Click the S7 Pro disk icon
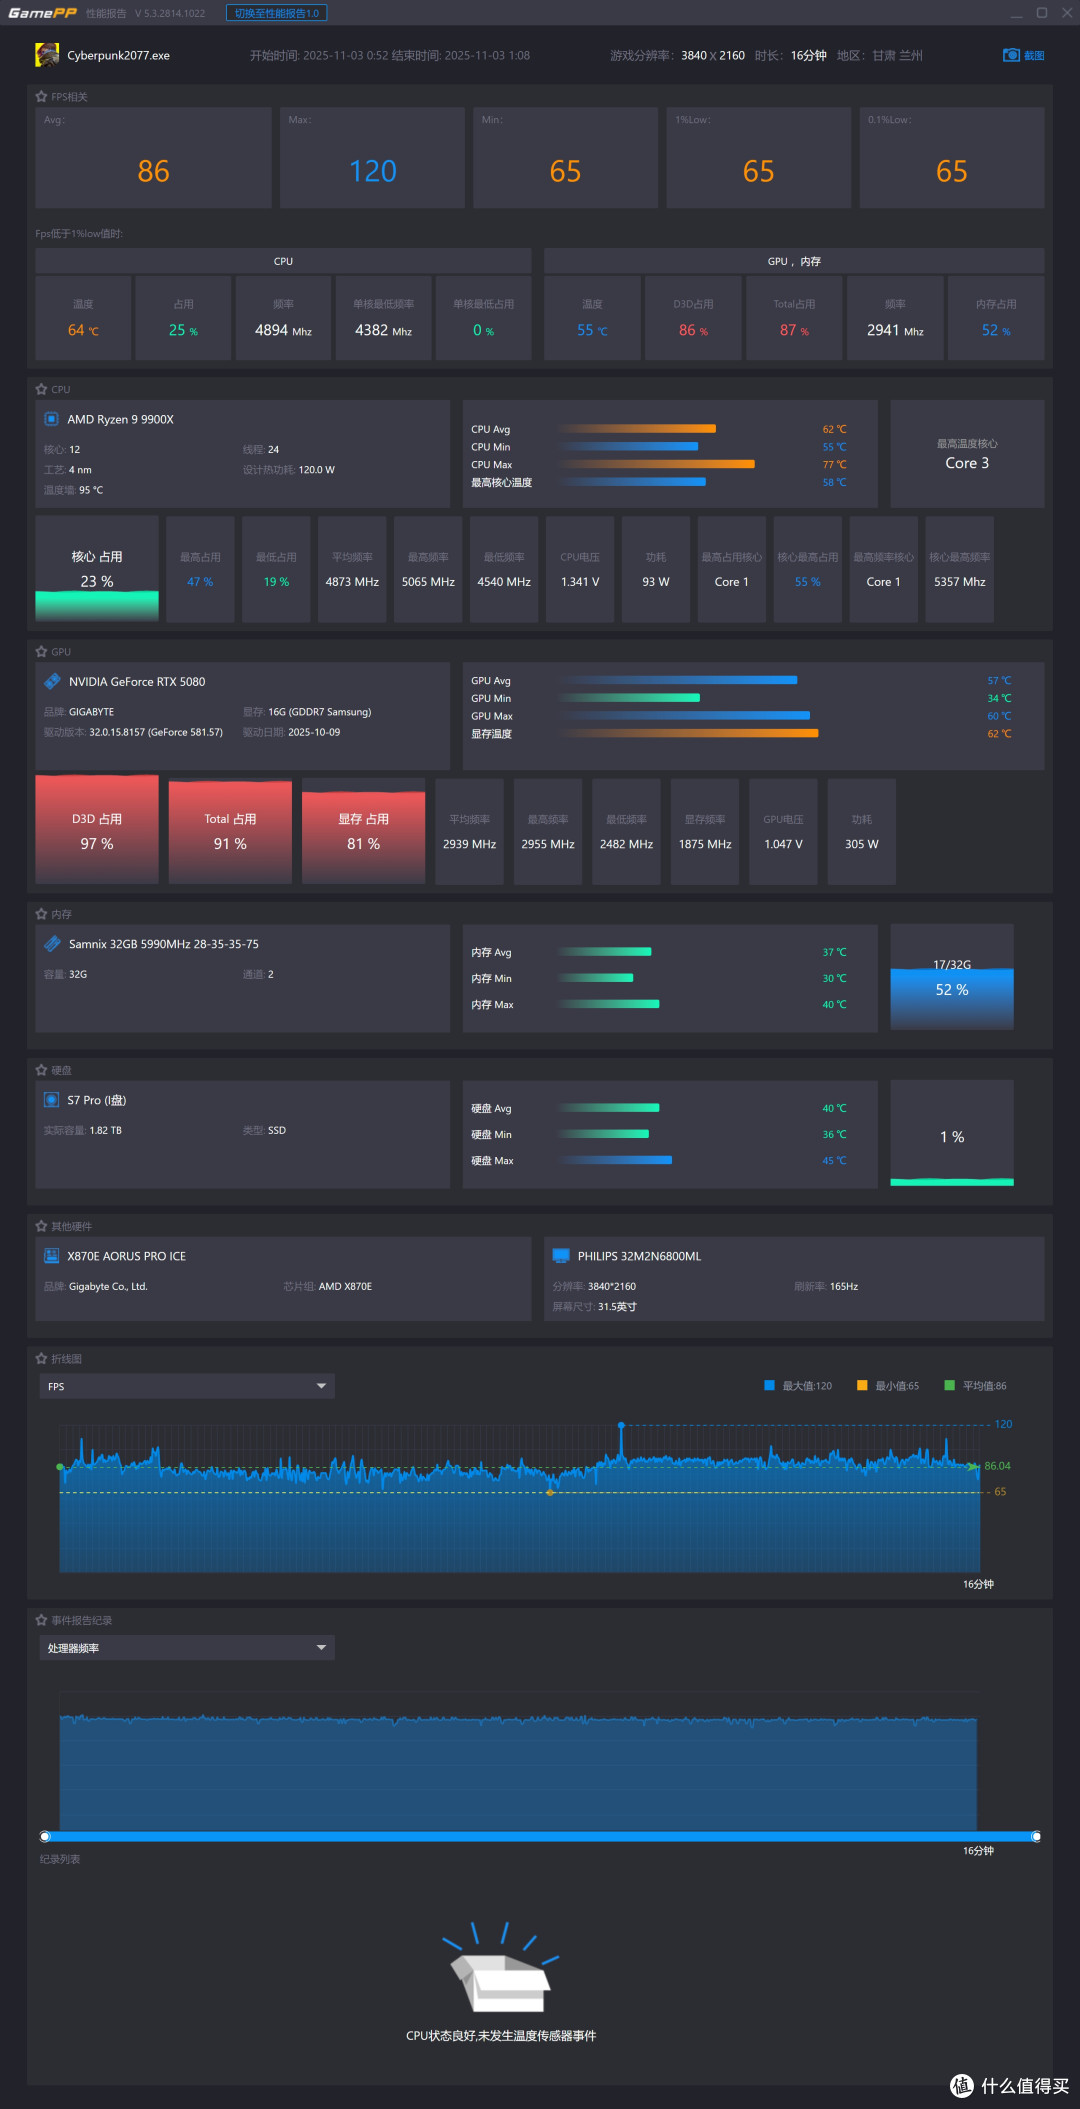 (x=52, y=1100)
